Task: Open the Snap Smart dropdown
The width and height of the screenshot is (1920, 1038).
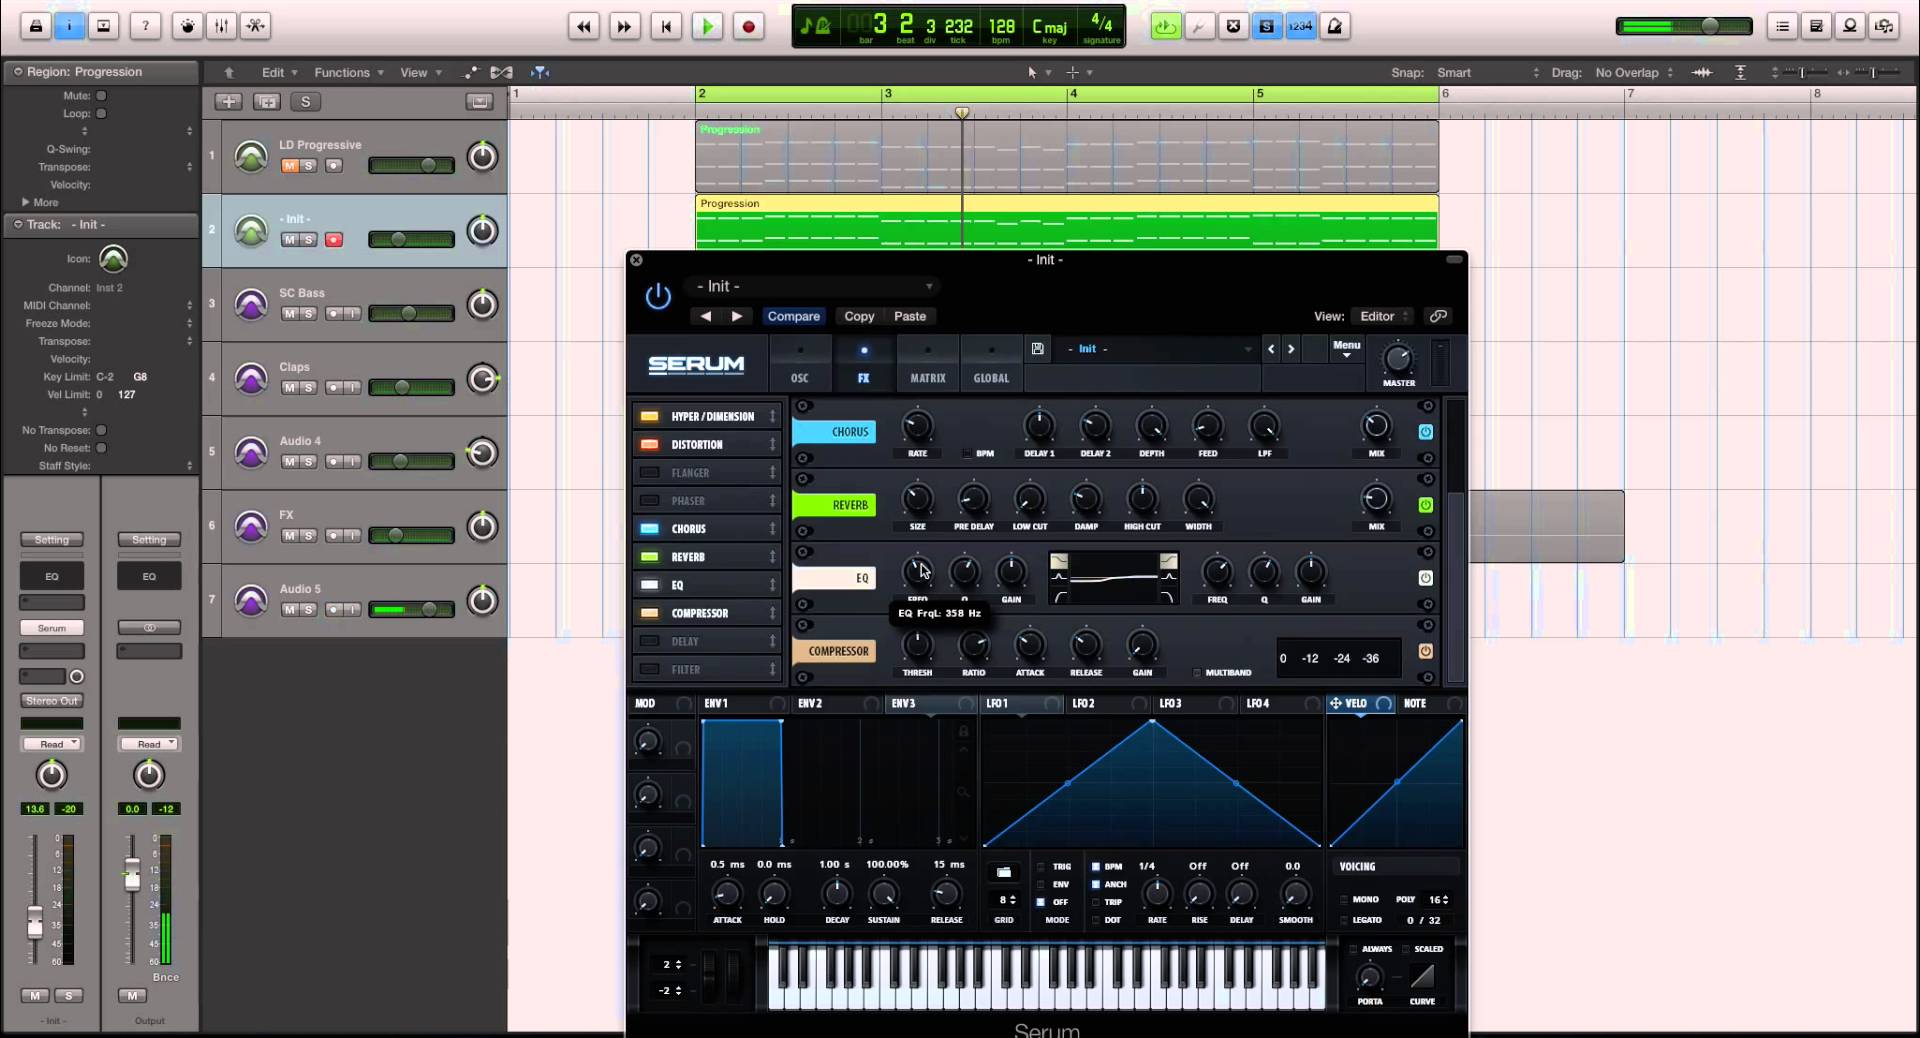Action: click(1487, 73)
